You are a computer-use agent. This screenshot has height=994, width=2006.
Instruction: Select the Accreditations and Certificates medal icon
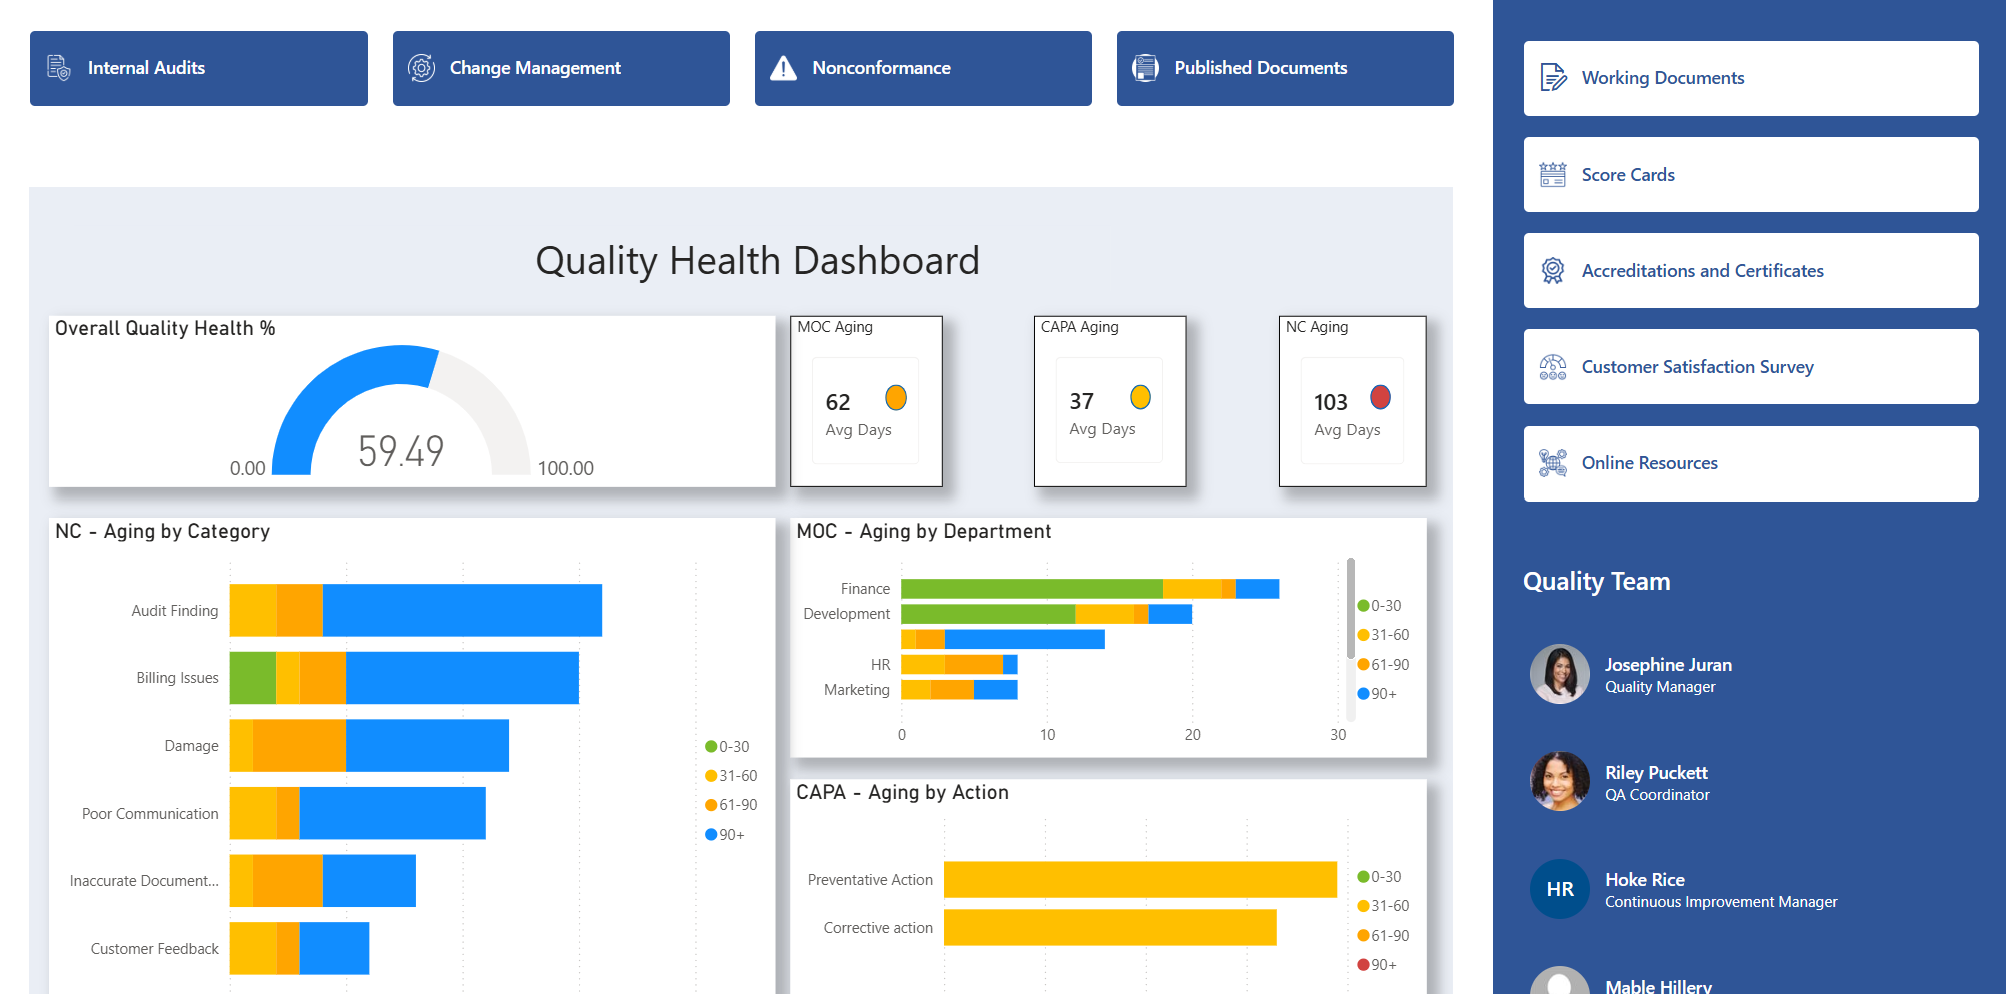point(1551,270)
